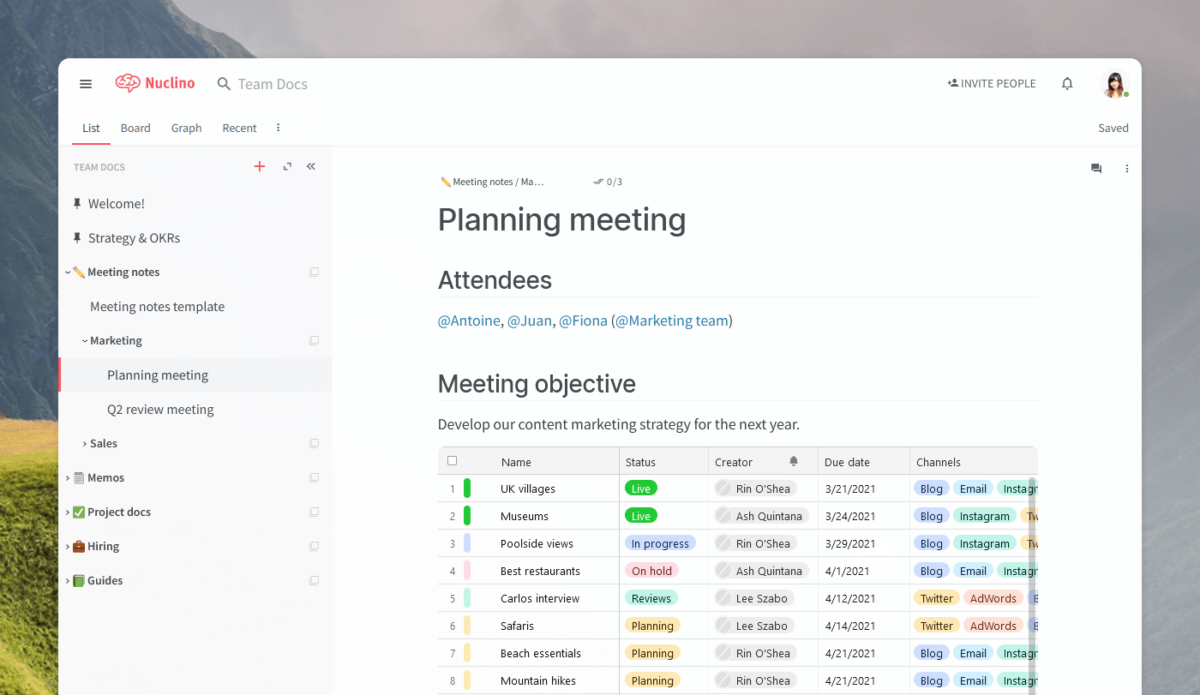Open the document's three-dot options menu

pos(1127,168)
